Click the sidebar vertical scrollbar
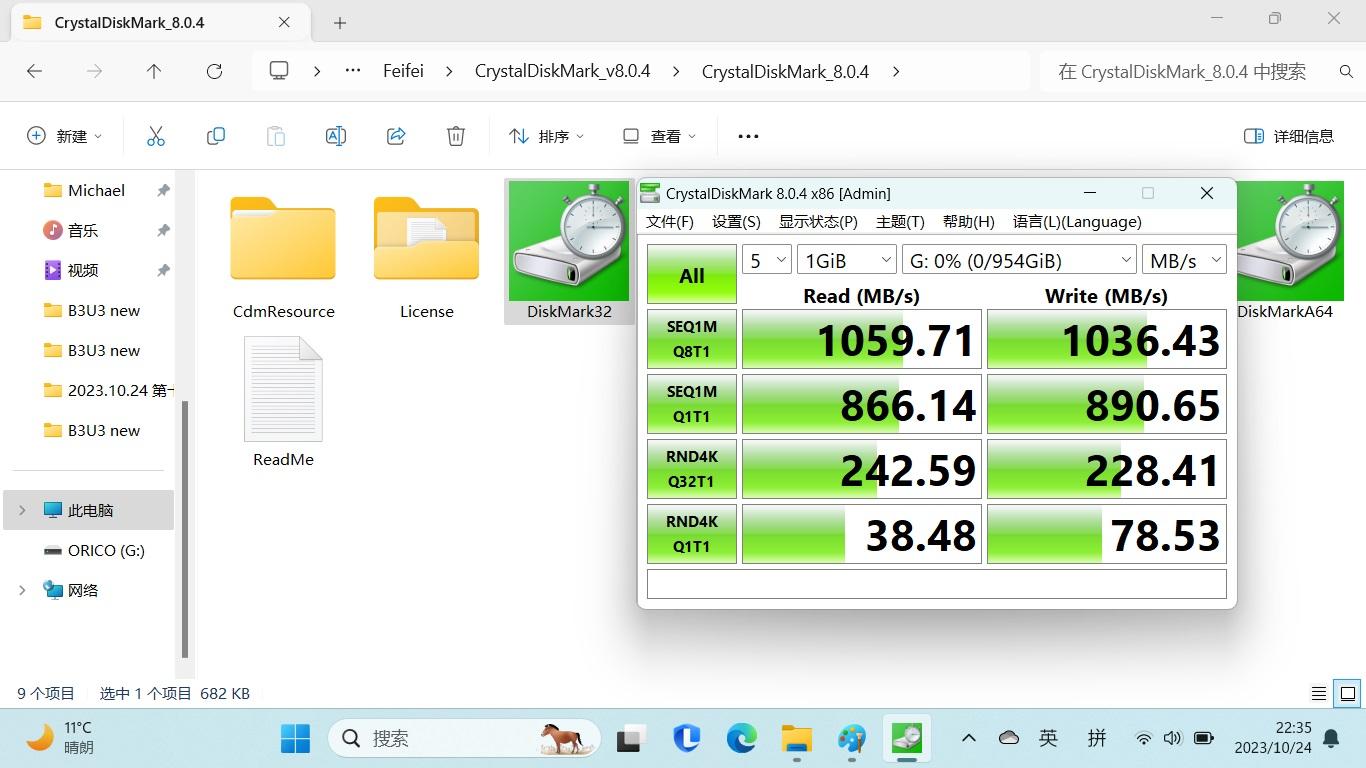This screenshot has height=768, width=1366. click(x=185, y=527)
